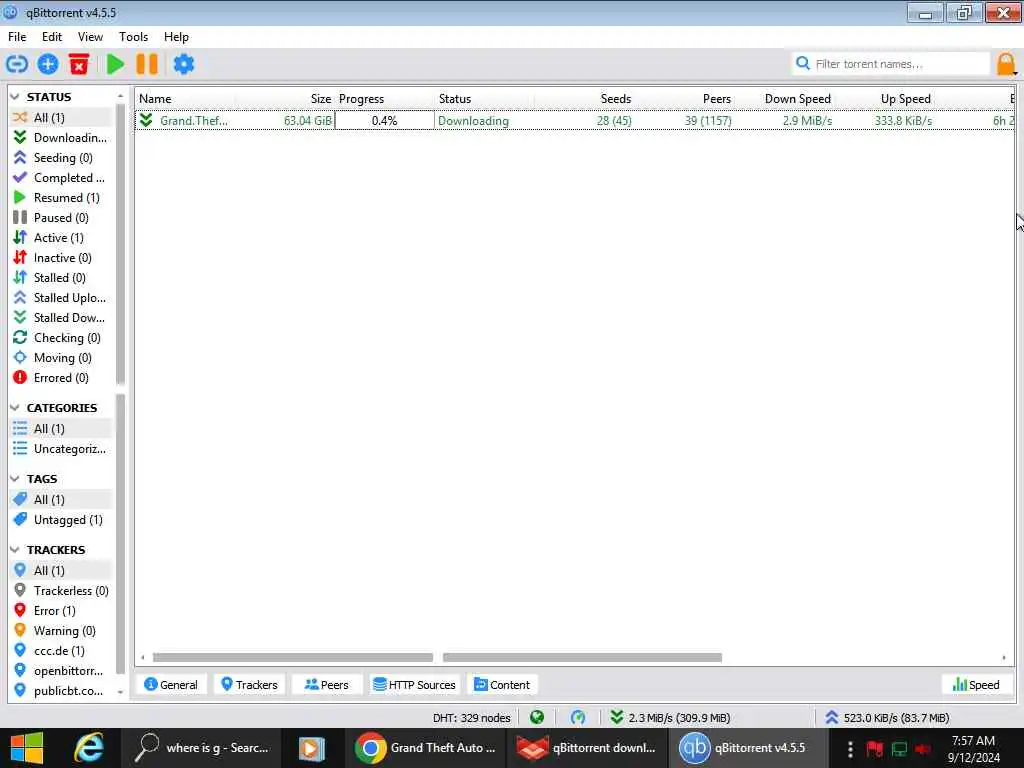Collapse the CATEGORIES section chevron
This screenshot has height=768, width=1024.
15,408
